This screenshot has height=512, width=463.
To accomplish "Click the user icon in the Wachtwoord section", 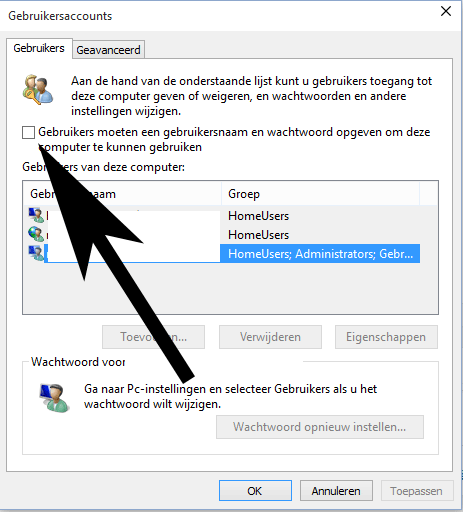I will point(54,398).
